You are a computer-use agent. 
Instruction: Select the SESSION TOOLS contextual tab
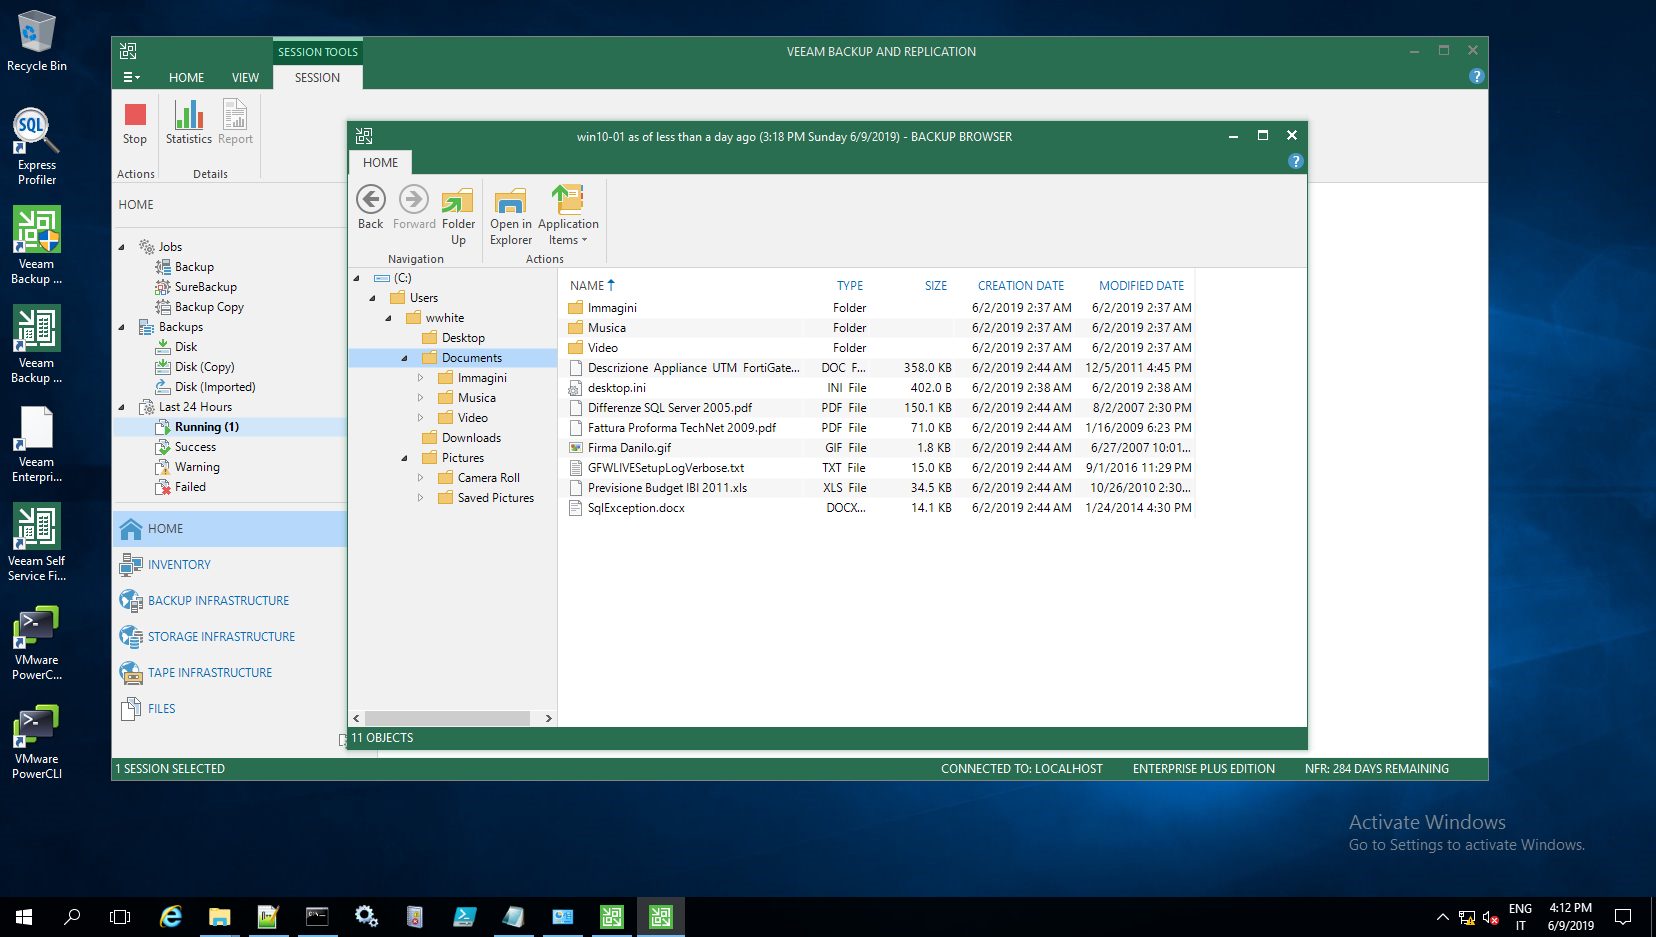[x=318, y=52]
